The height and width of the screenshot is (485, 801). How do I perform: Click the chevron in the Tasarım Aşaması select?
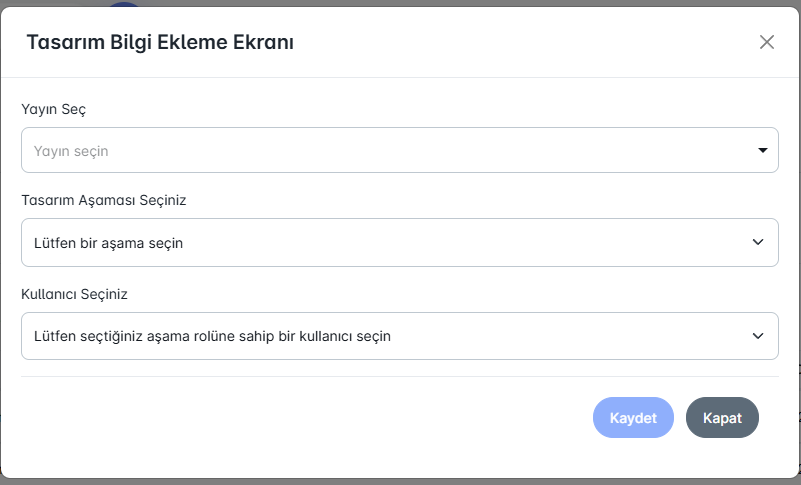758,243
